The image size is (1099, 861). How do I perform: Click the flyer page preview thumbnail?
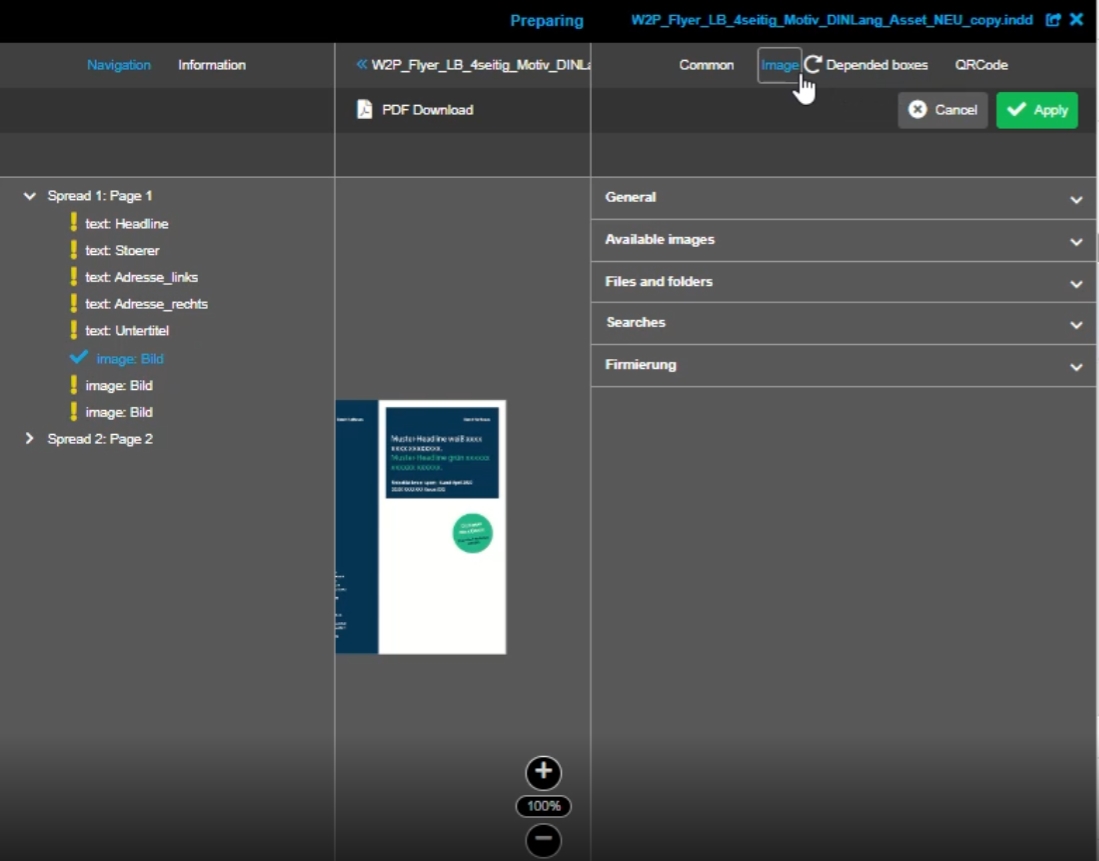[x=441, y=527]
